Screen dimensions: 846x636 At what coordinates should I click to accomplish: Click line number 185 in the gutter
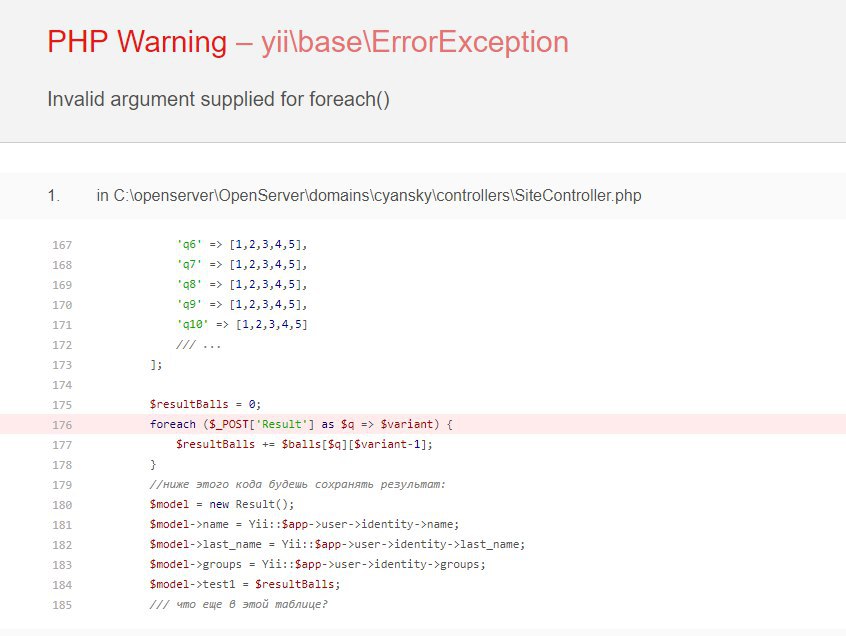61,604
